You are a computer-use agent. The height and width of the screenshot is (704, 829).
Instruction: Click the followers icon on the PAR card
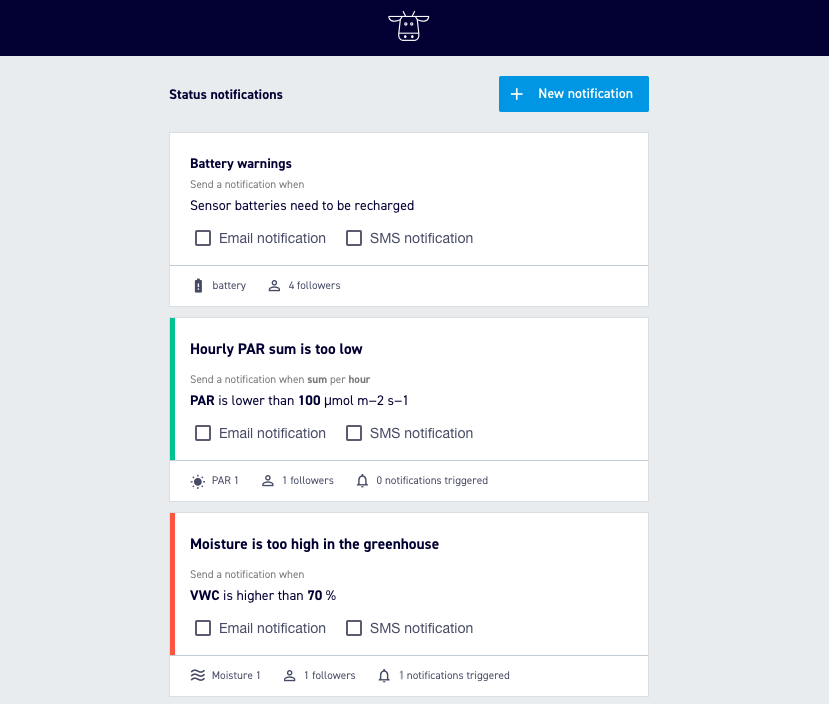[x=267, y=480]
